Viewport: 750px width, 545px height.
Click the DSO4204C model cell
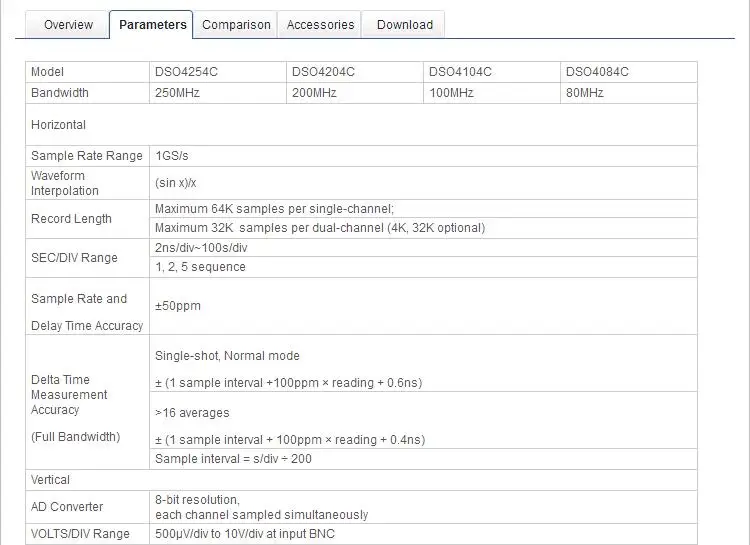click(x=354, y=72)
